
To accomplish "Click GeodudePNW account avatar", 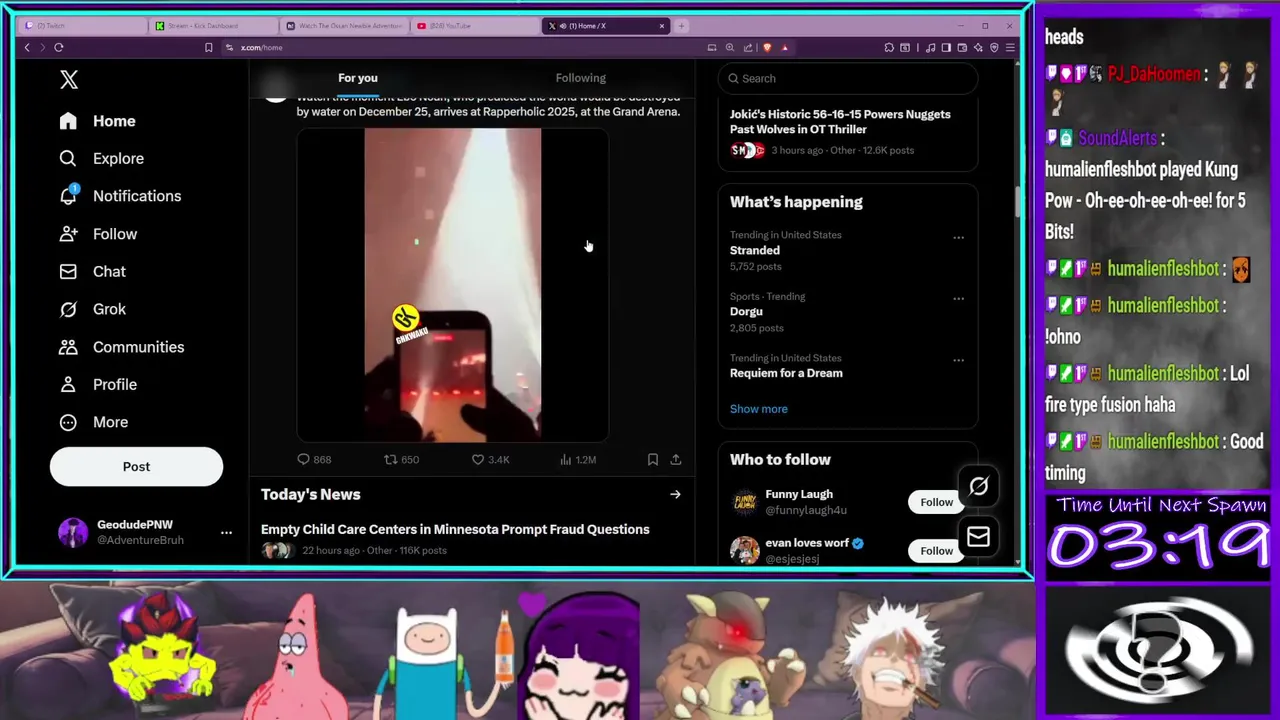I will point(73,532).
